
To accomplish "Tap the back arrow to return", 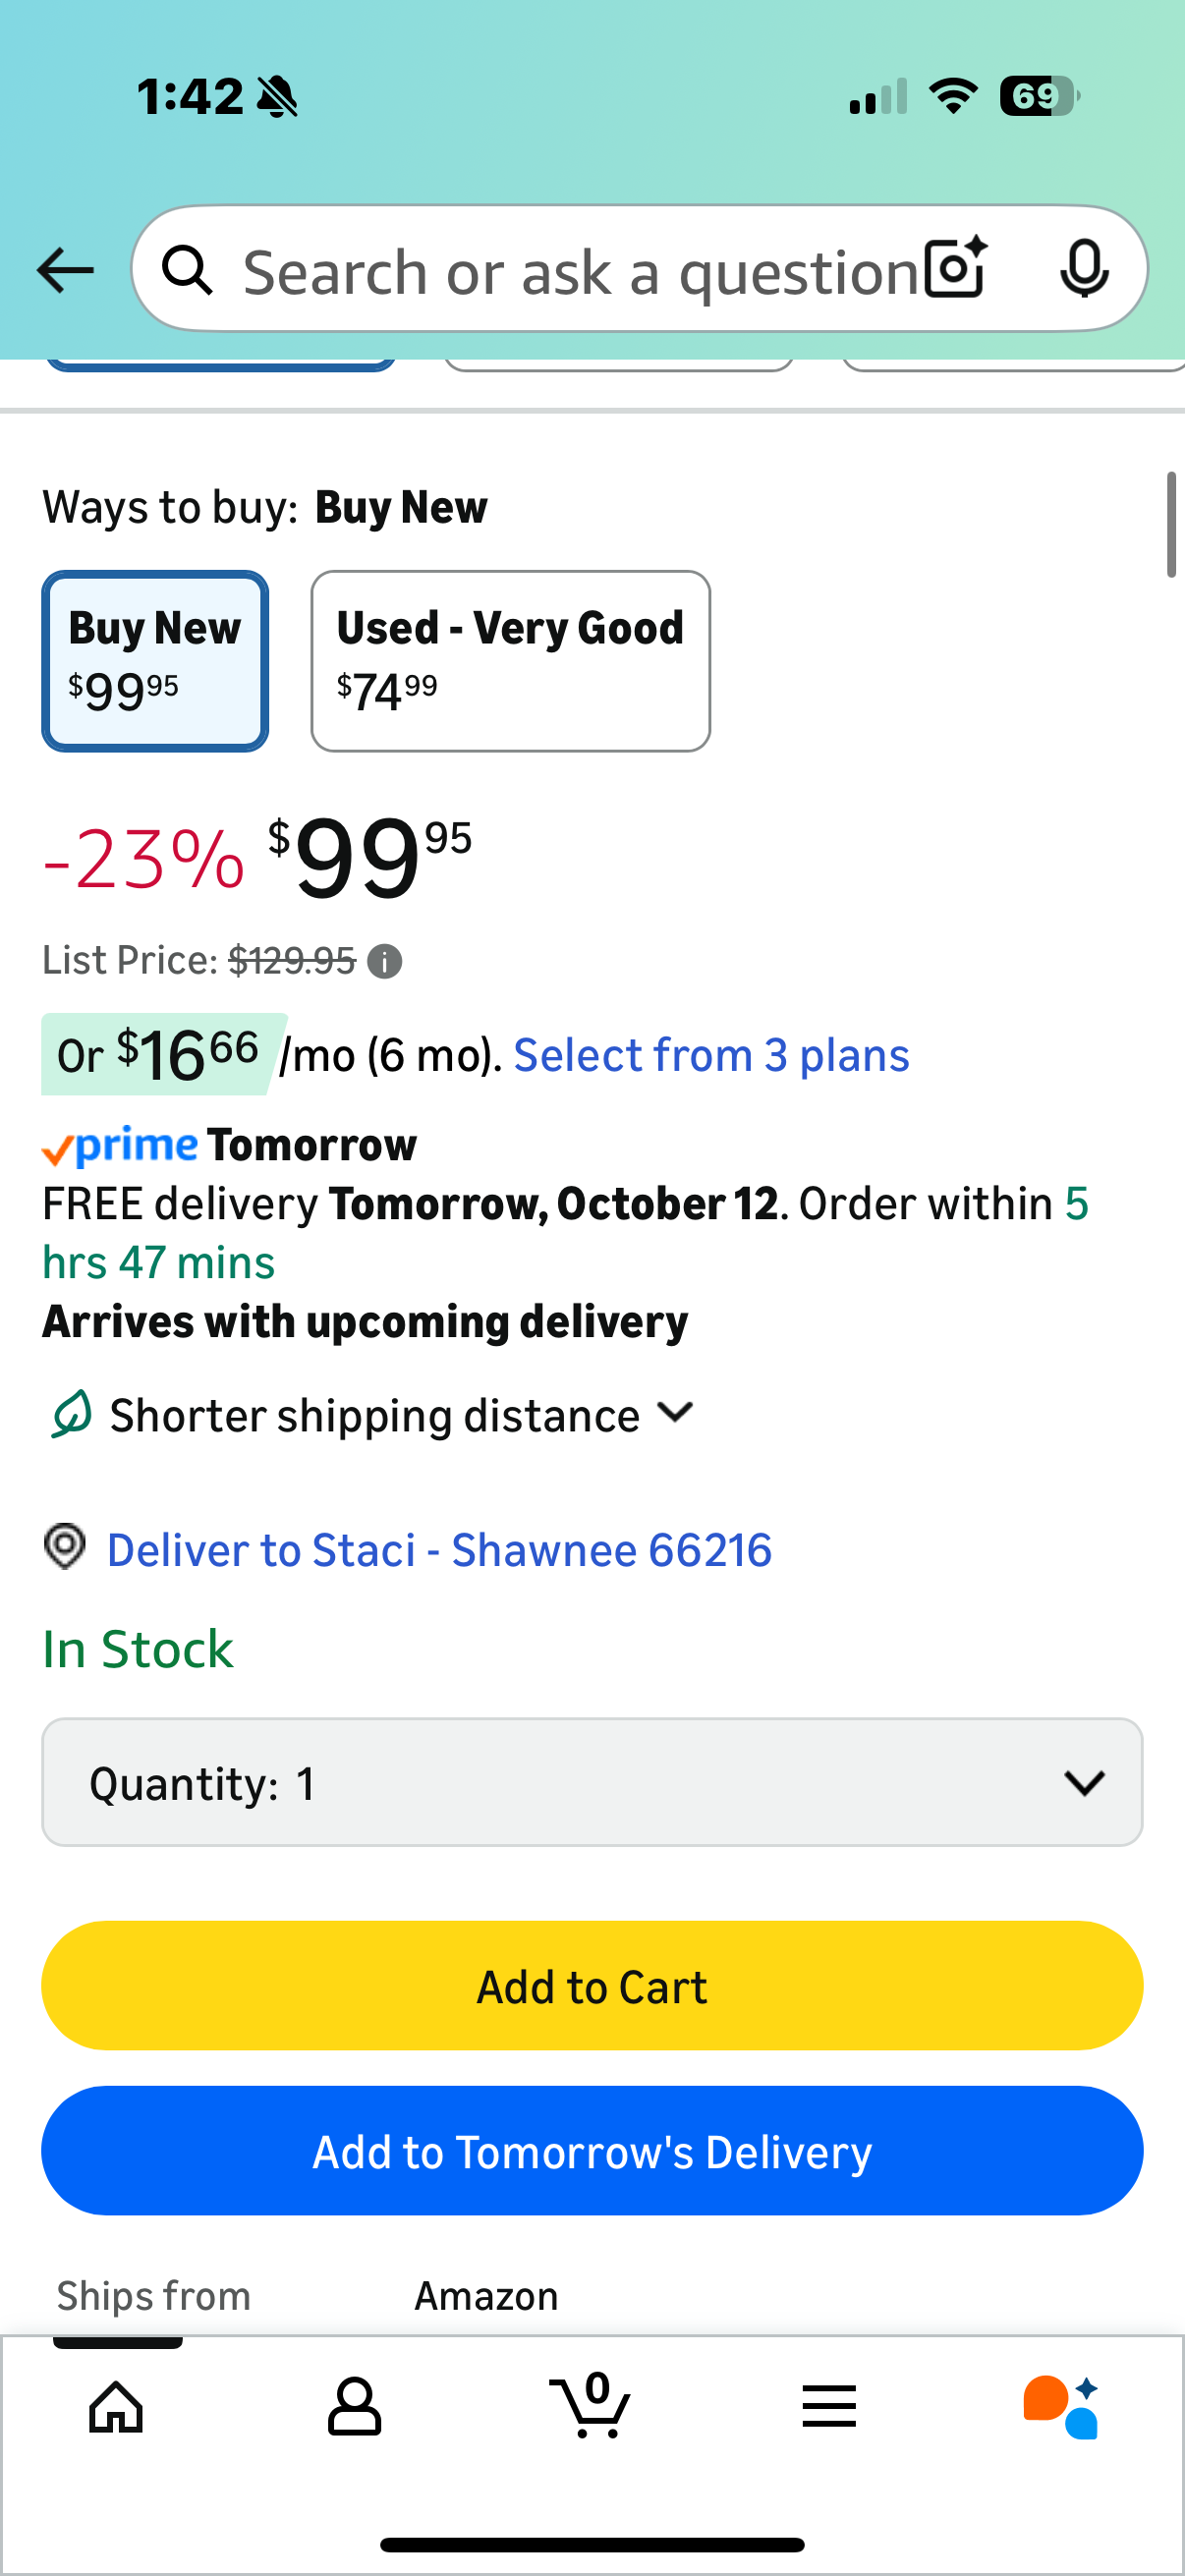I will 63,268.
